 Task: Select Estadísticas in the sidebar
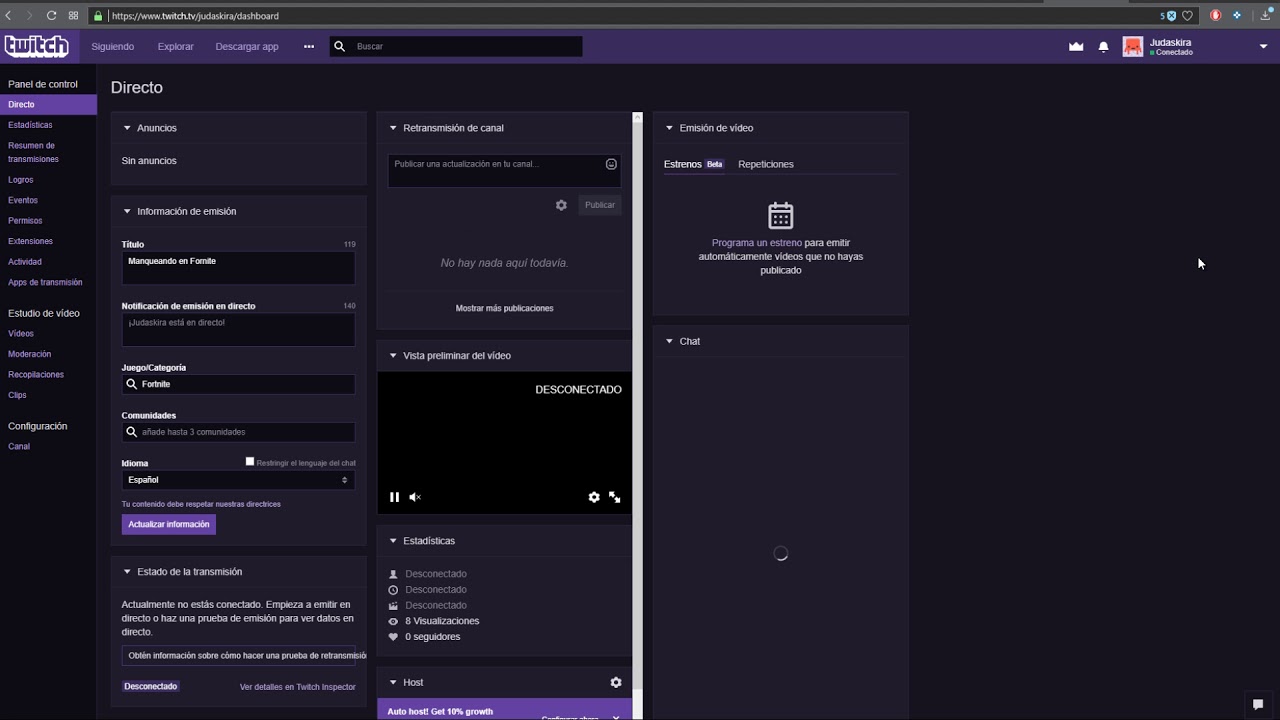(x=30, y=125)
